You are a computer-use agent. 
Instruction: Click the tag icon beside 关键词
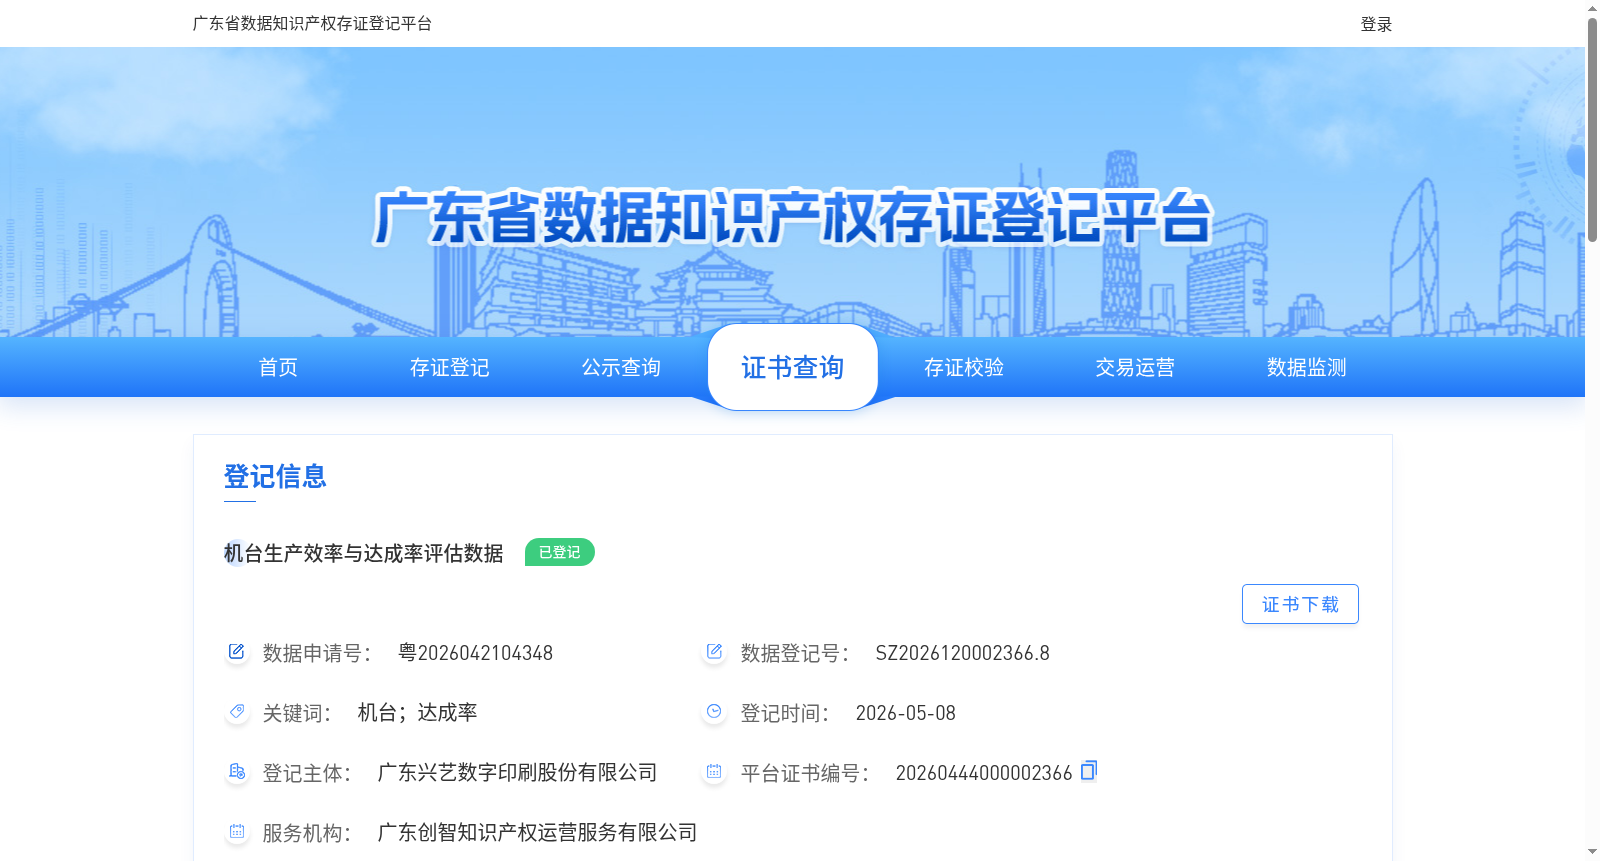pyautogui.click(x=236, y=712)
